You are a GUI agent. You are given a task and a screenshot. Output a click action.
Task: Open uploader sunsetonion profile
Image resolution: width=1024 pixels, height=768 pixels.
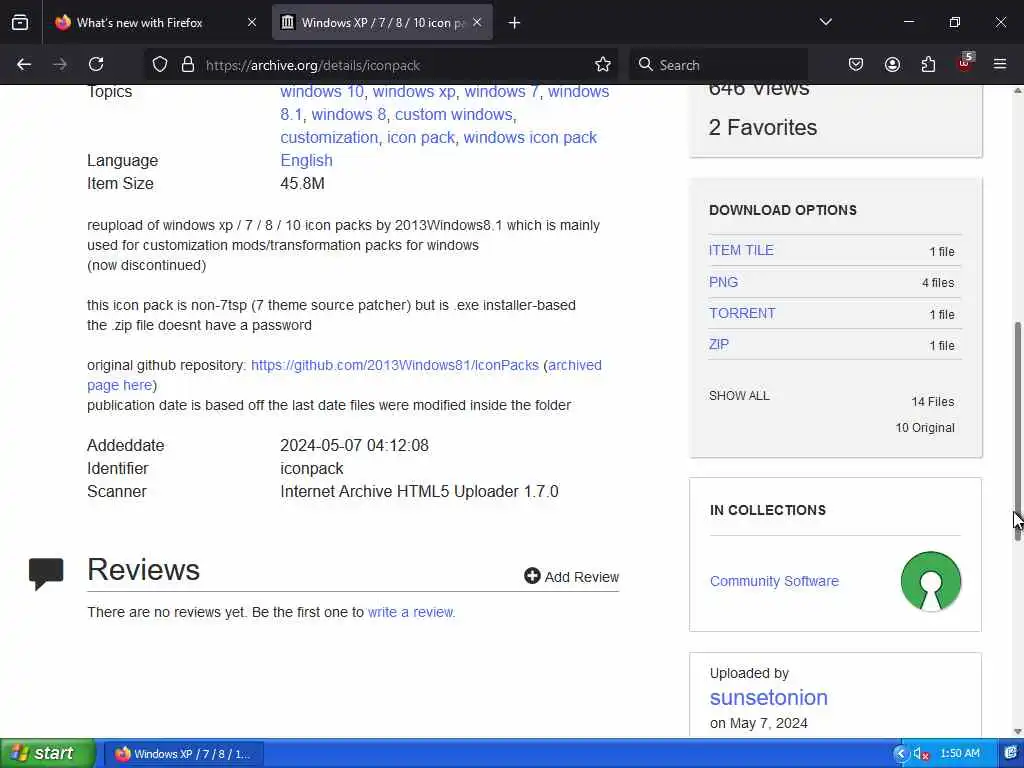click(x=769, y=697)
